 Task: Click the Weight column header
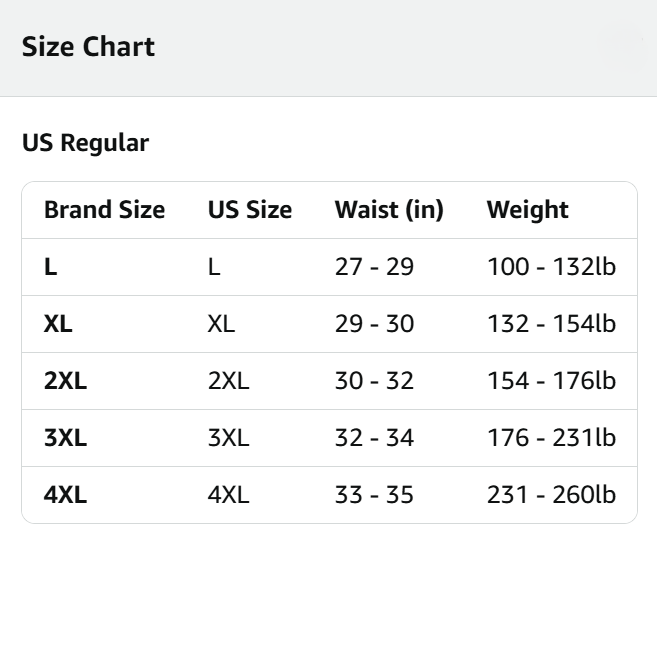coord(527,210)
